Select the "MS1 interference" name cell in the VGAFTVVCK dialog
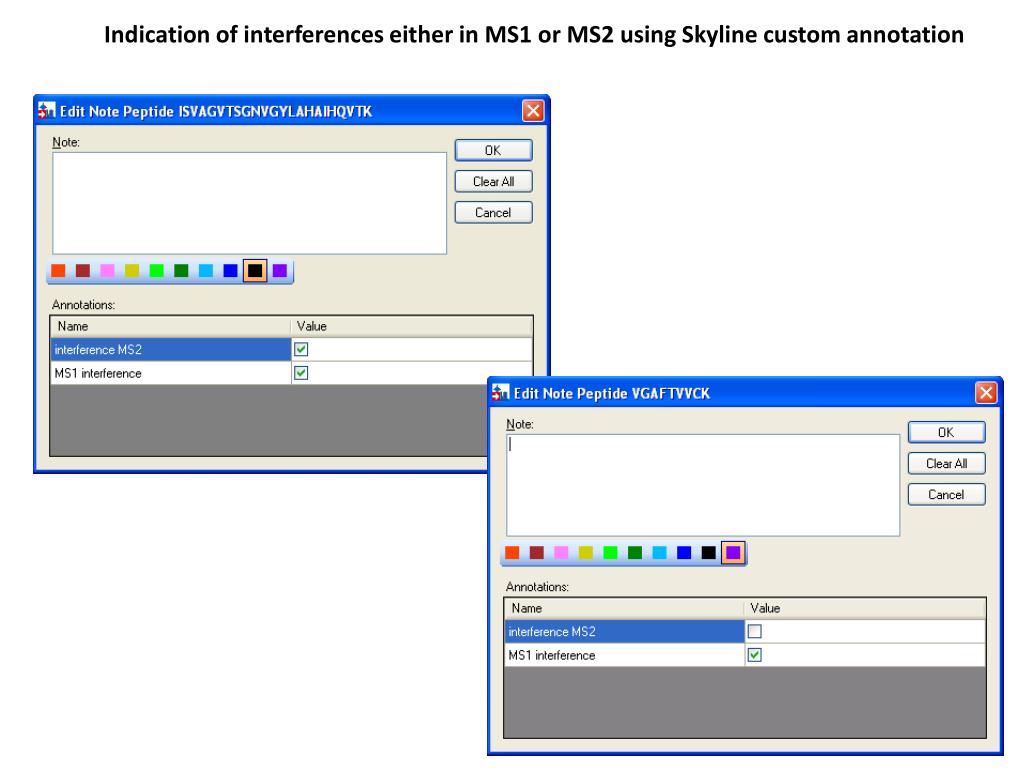The height and width of the screenshot is (768, 1024). point(624,655)
